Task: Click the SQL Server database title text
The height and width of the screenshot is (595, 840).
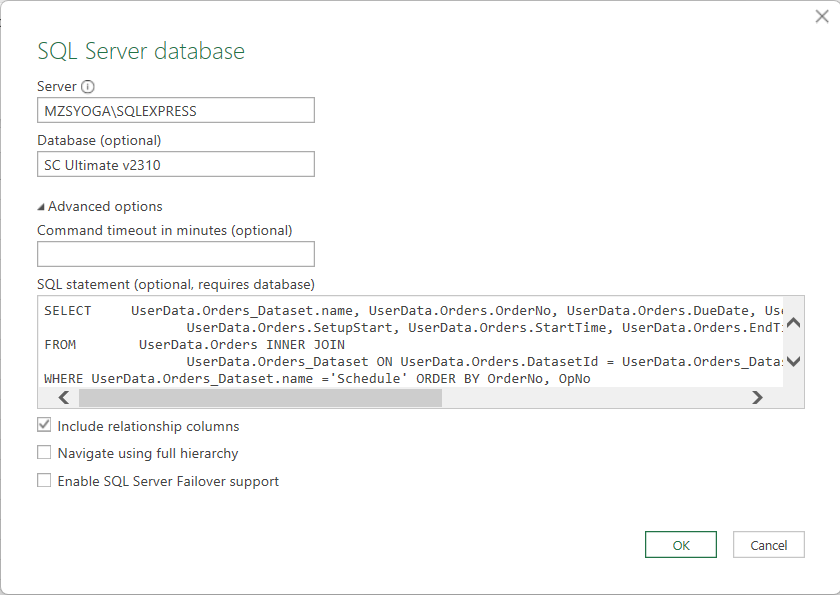Action: (141, 51)
